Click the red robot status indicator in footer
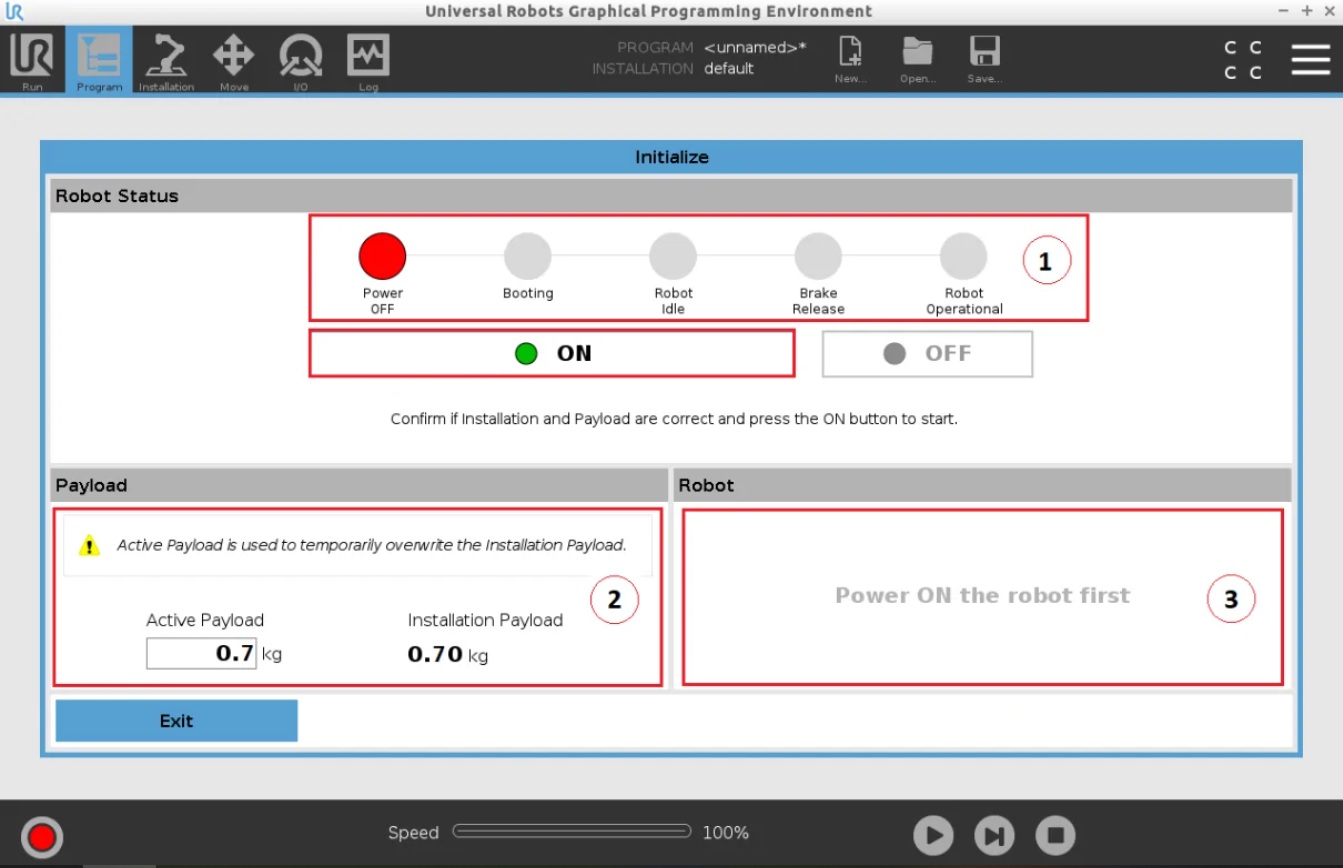Image resolution: width=1343 pixels, height=868 pixels. (x=42, y=837)
